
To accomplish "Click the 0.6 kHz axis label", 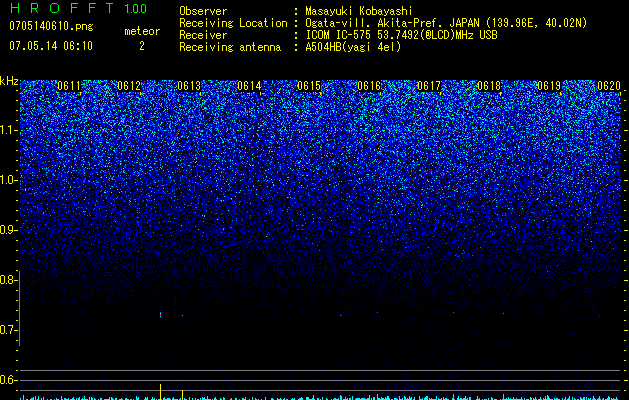I will click(8, 380).
